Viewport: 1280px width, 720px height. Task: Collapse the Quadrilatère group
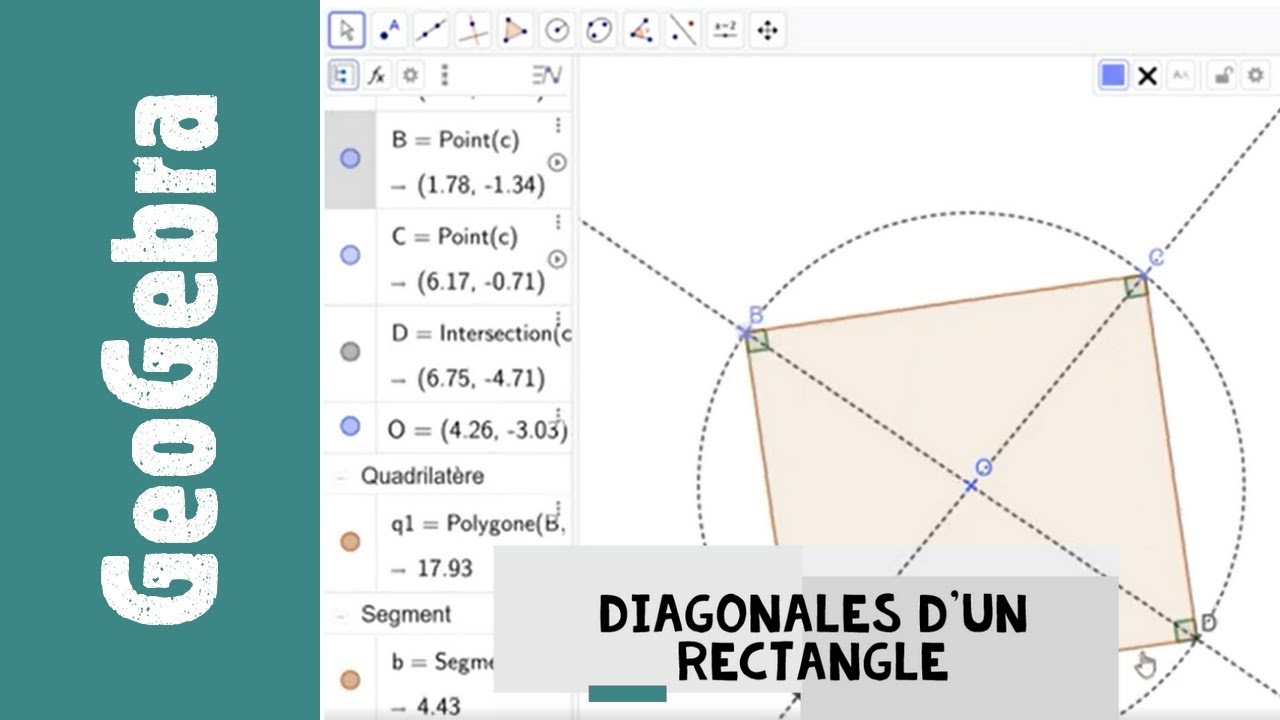coord(341,477)
